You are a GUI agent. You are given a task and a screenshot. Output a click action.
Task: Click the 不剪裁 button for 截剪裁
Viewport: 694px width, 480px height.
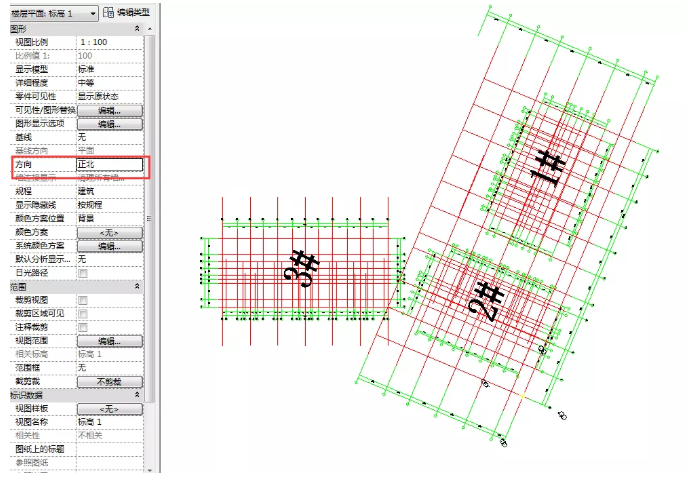pos(110,381)
